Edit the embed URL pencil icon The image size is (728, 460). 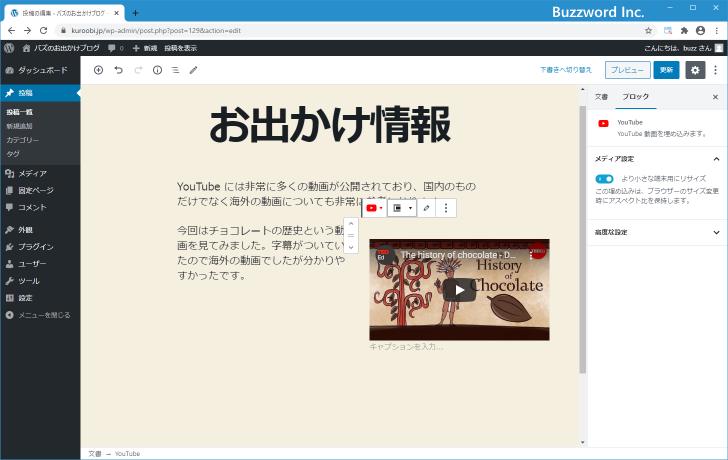tap(426, 208)
